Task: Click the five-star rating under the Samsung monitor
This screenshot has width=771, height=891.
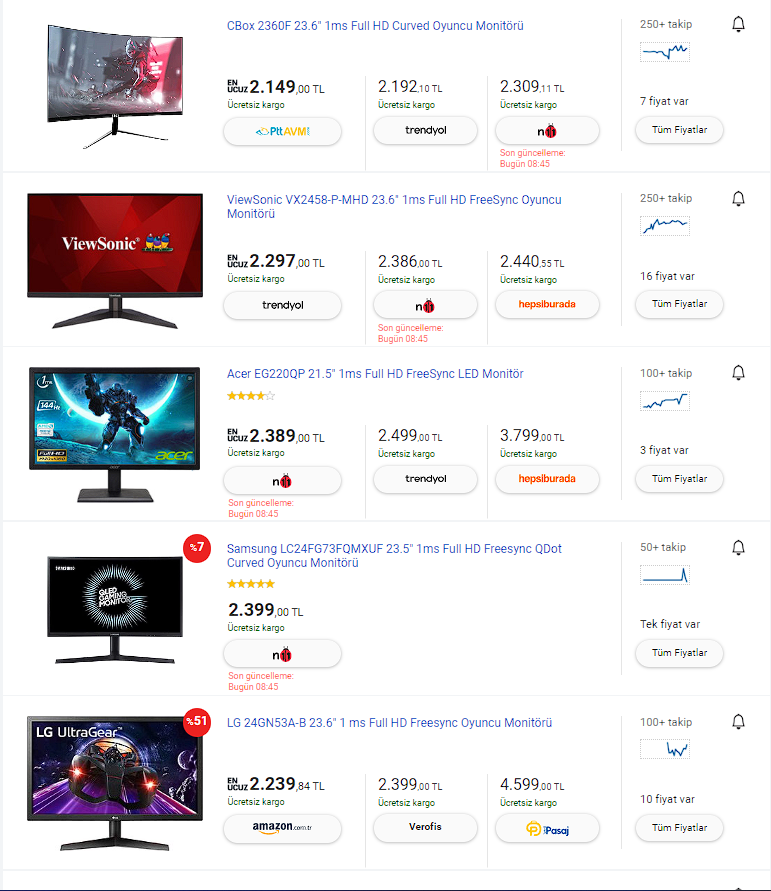Action: pyautogui.click(x=251, y=584)
